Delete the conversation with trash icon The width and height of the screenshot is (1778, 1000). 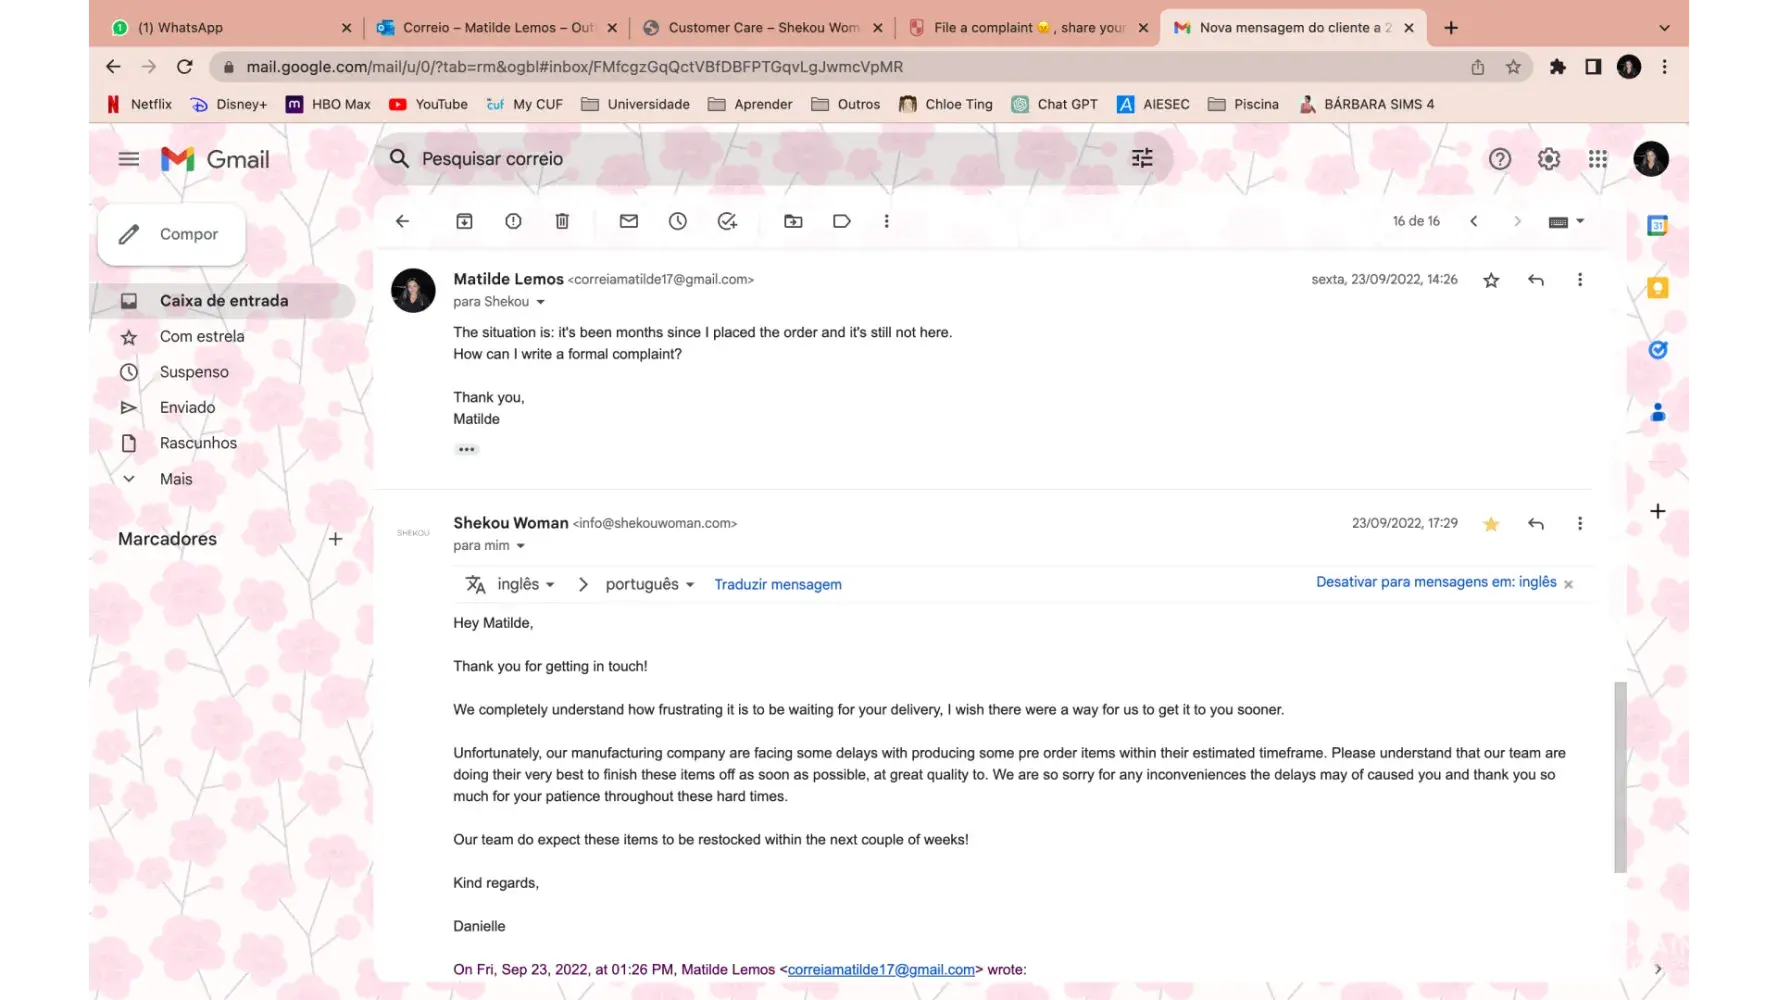pyautogui.click(x=562, y=221)
